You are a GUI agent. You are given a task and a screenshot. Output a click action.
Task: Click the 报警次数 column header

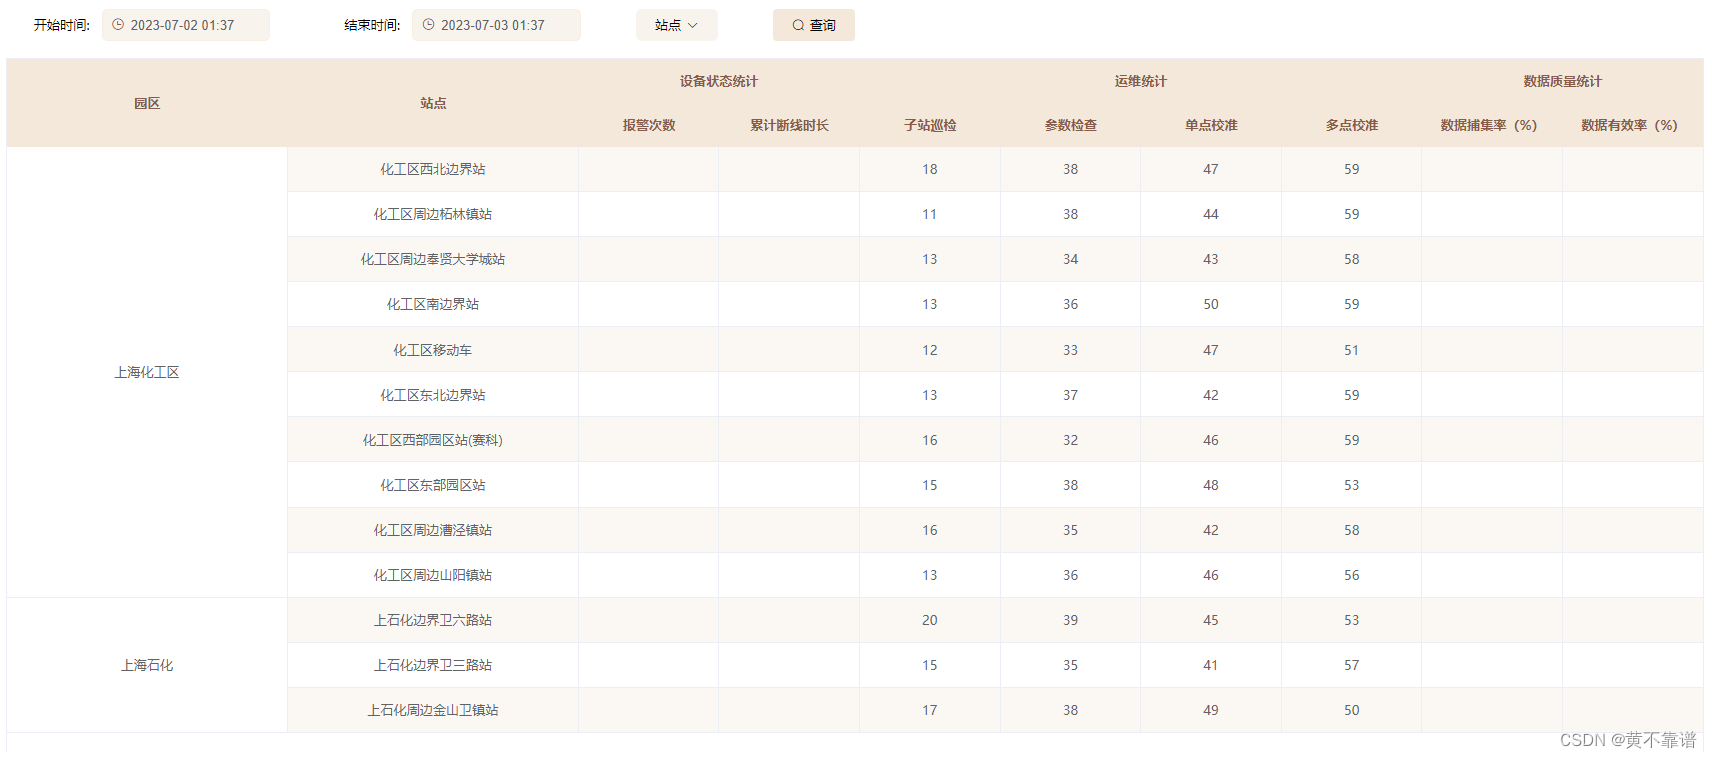click(649, 125)
